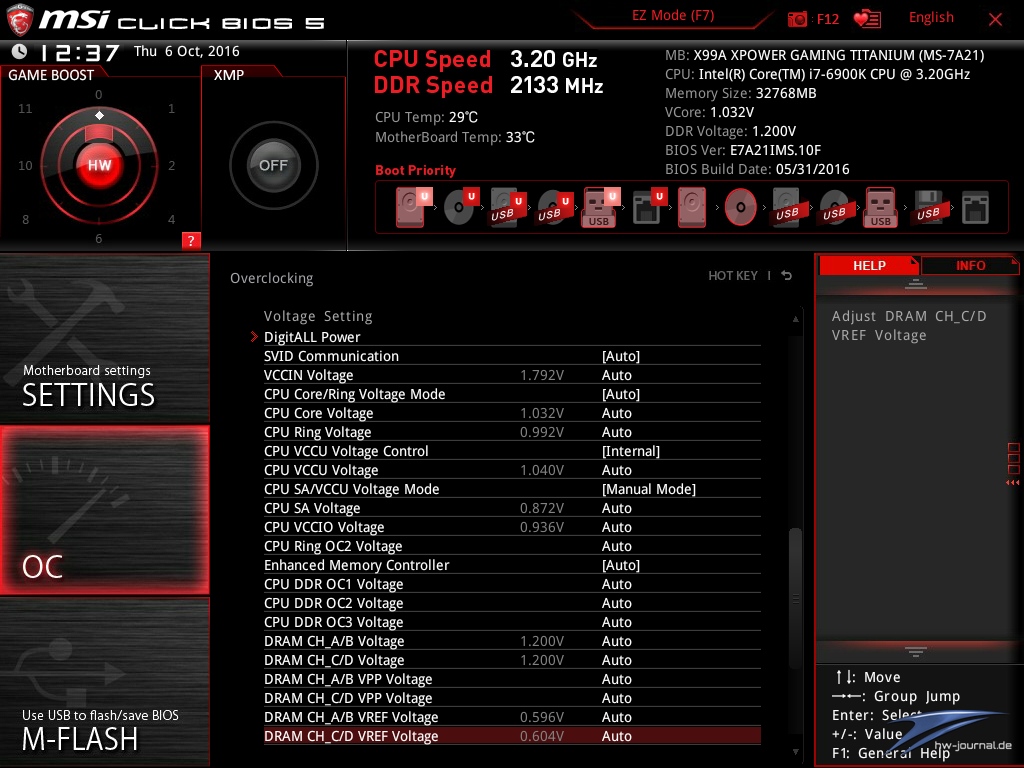Viewport: 1024px width, 768px height.
Task: Select the DRAM CH_C/D Voltage row
Action: 512,660
